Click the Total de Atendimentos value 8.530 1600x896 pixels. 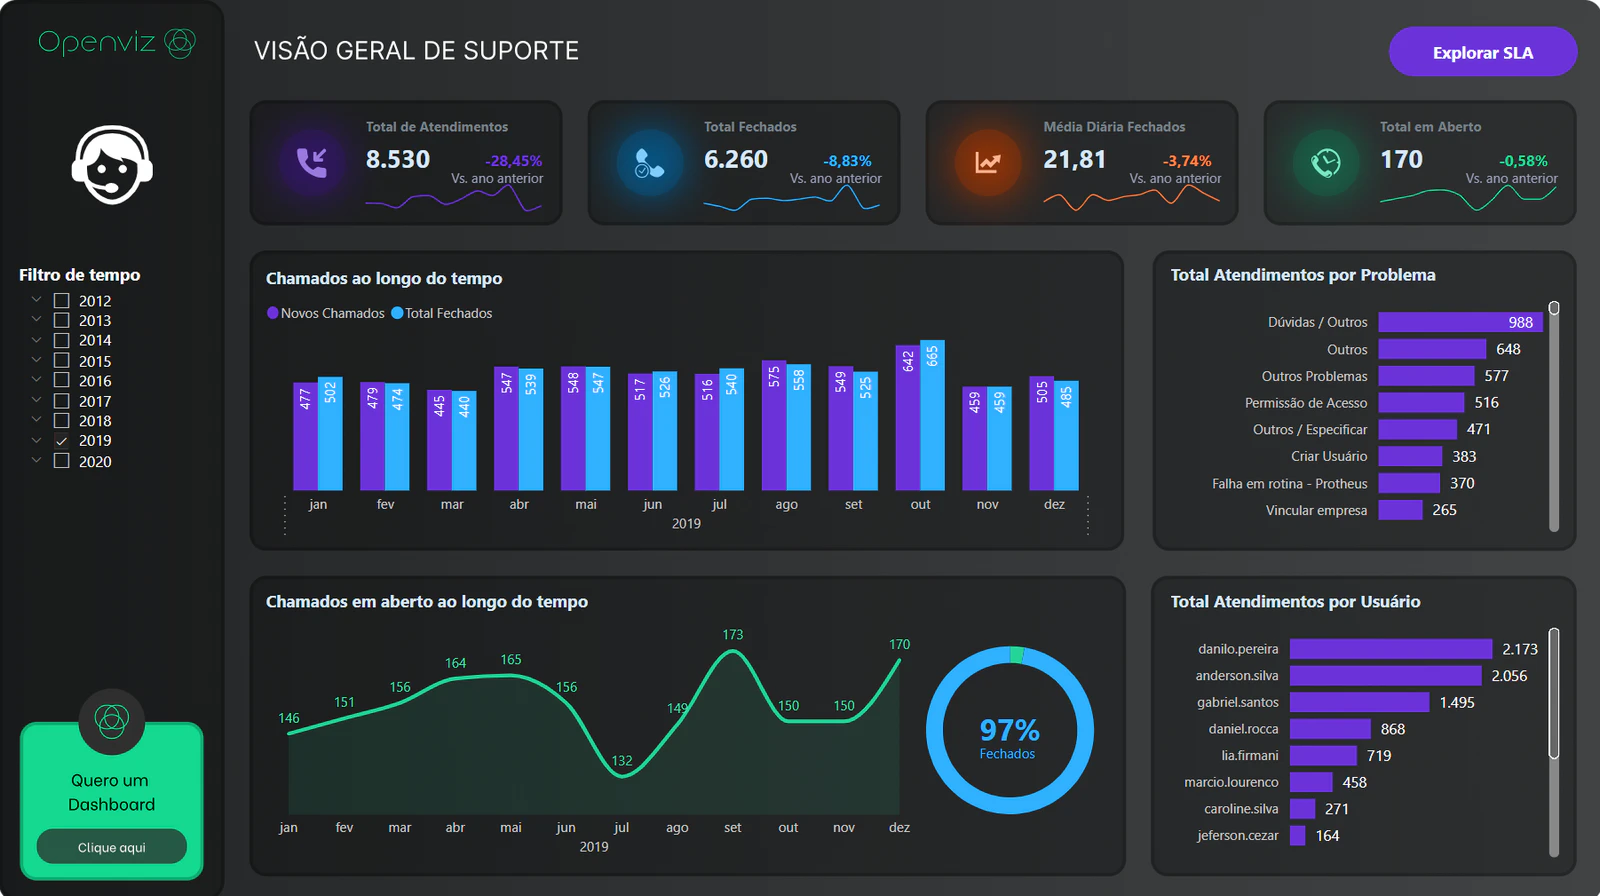(x=398, y=159)
